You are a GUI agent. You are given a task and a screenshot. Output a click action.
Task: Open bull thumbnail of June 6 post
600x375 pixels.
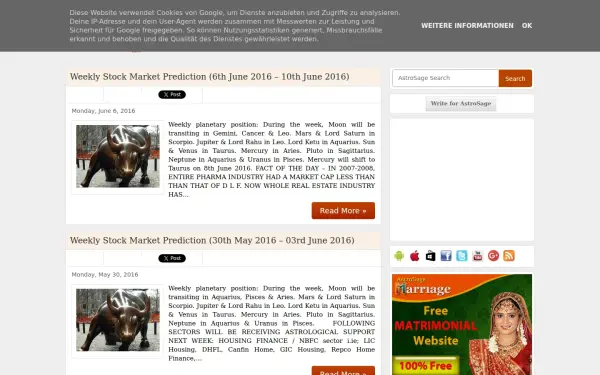(x=118, y=157)
